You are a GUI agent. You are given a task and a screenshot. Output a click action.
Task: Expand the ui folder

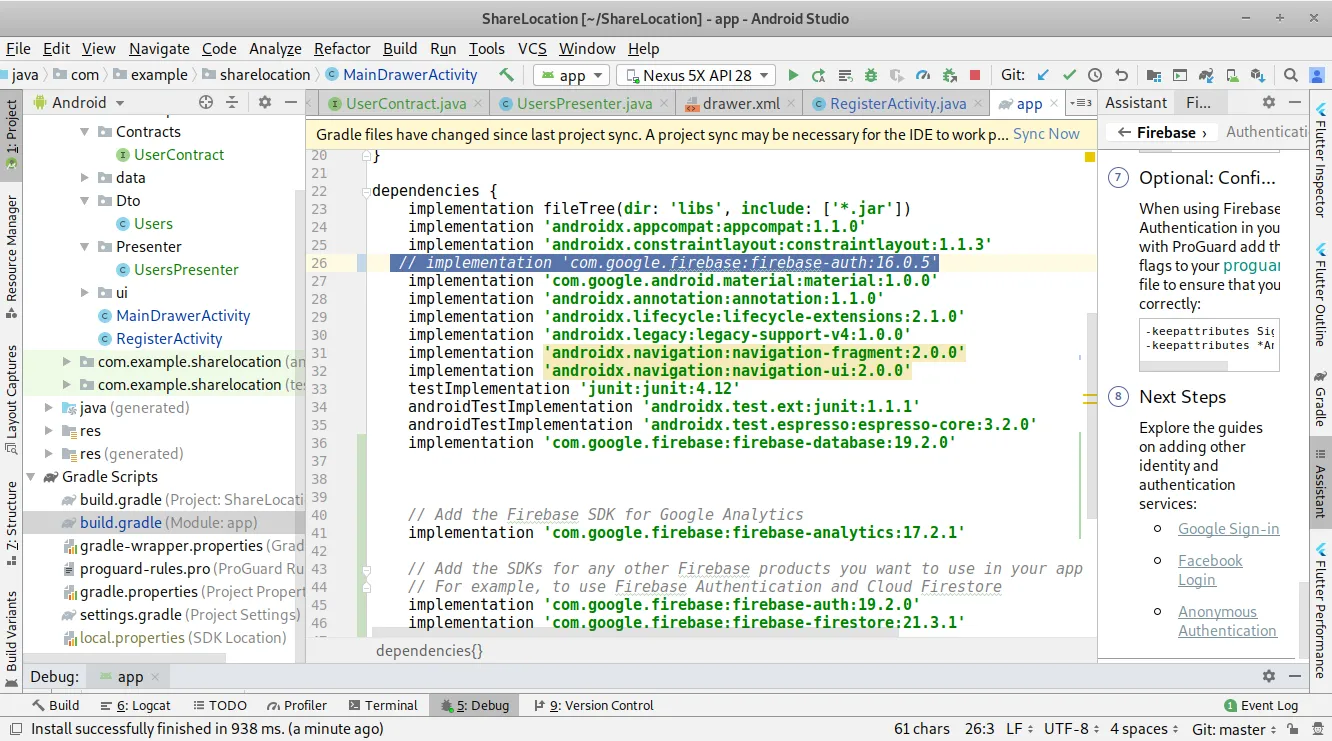85,293
